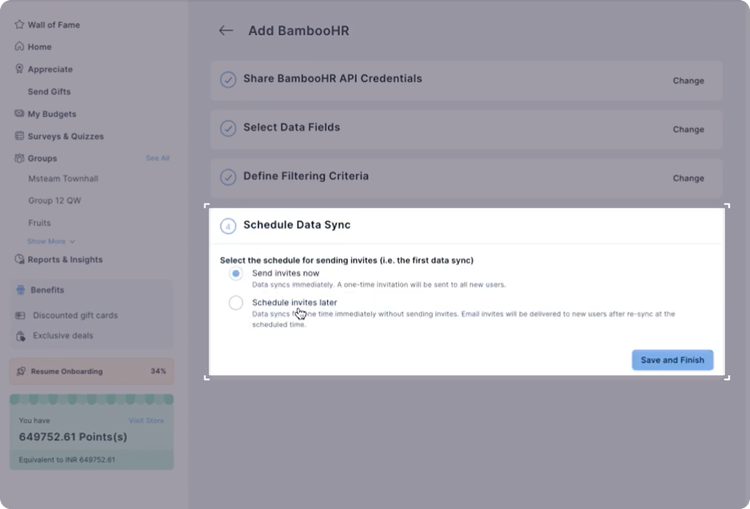This screenshot has height=509, width=750.
Task: Click the Visit Store link
Action: point(146,420)
